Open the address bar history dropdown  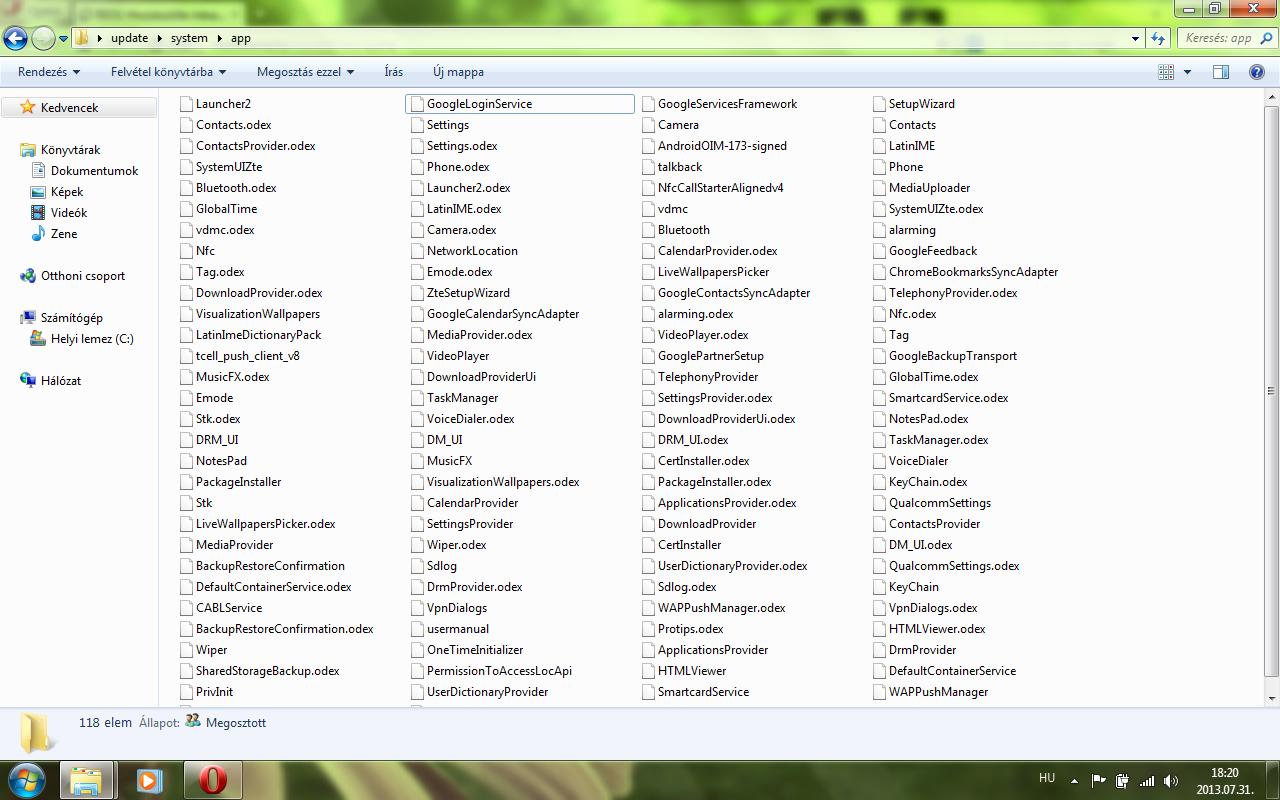1135,38
